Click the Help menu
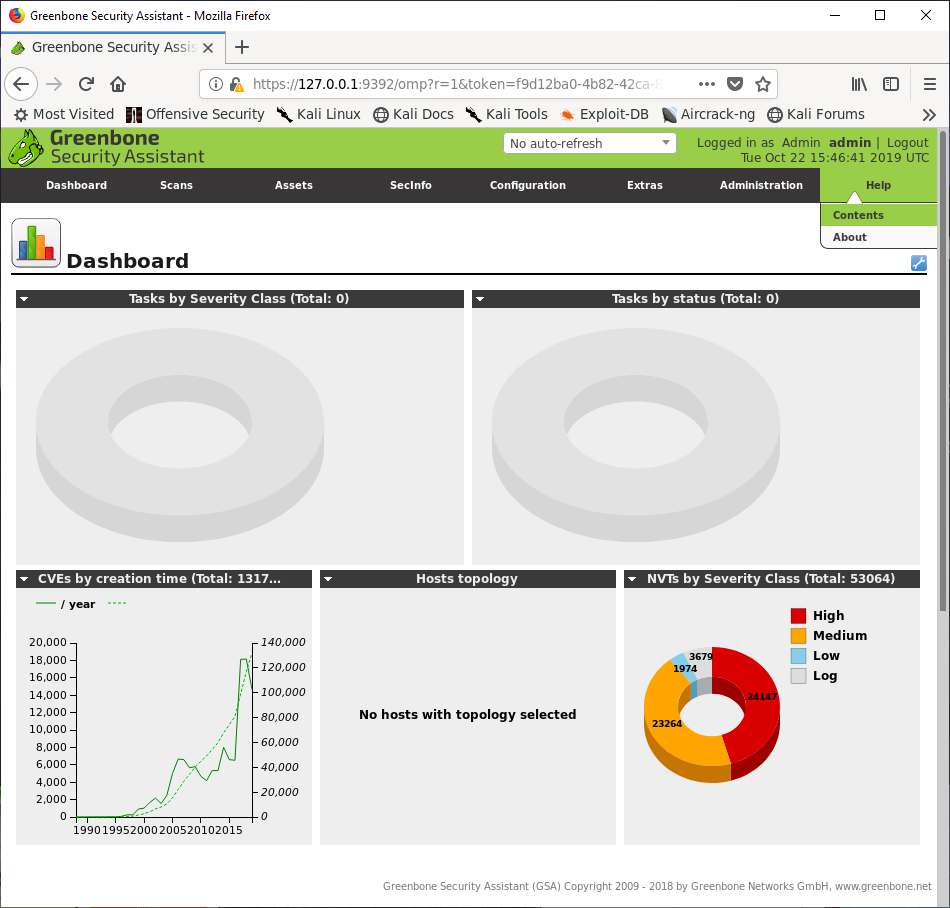 pos(878,185)
